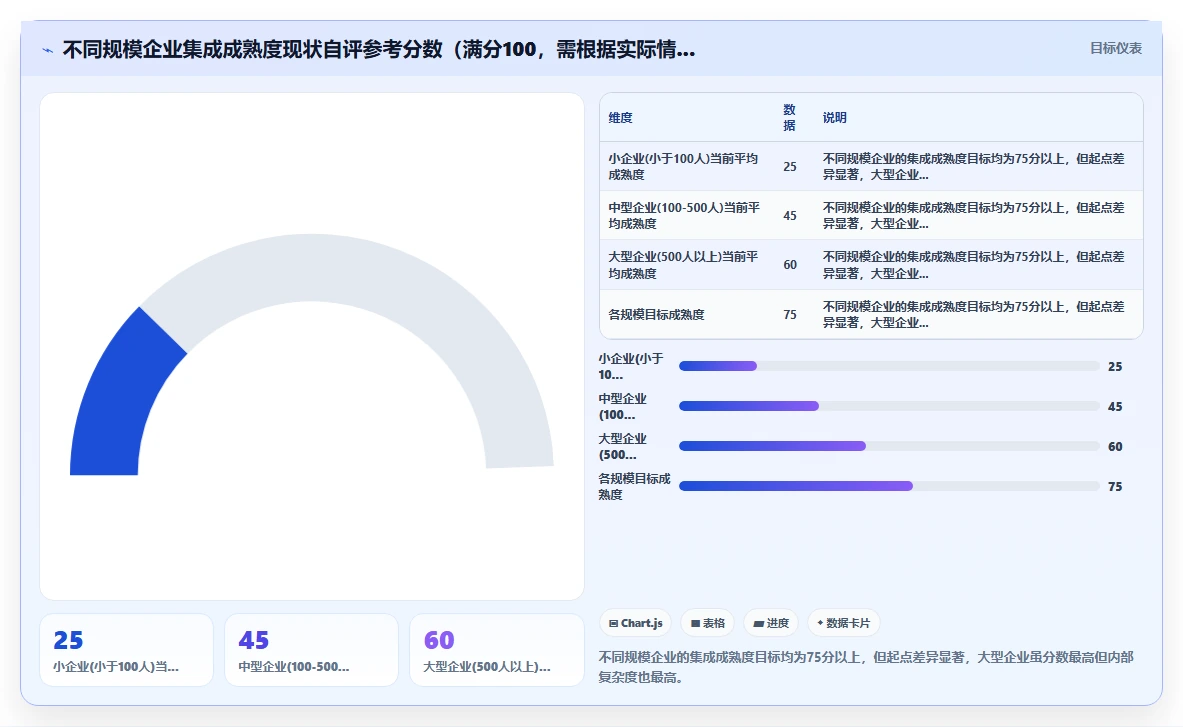Click the 各规模目标成熟度 progress bar label
The image size is (1183, 727).
635,486
